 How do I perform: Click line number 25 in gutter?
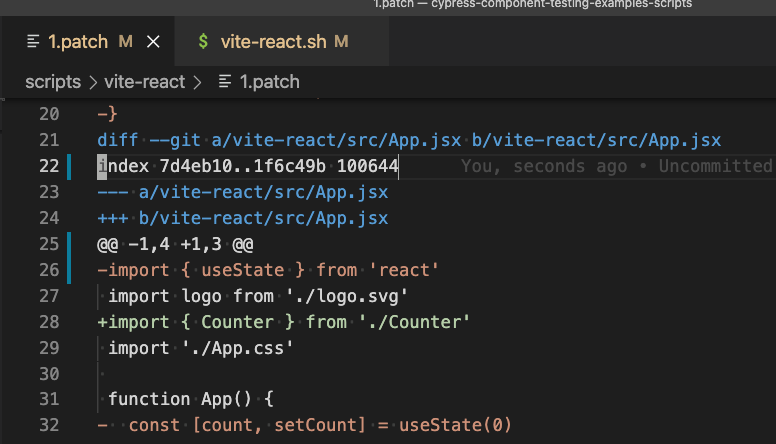tap(49, 244)
